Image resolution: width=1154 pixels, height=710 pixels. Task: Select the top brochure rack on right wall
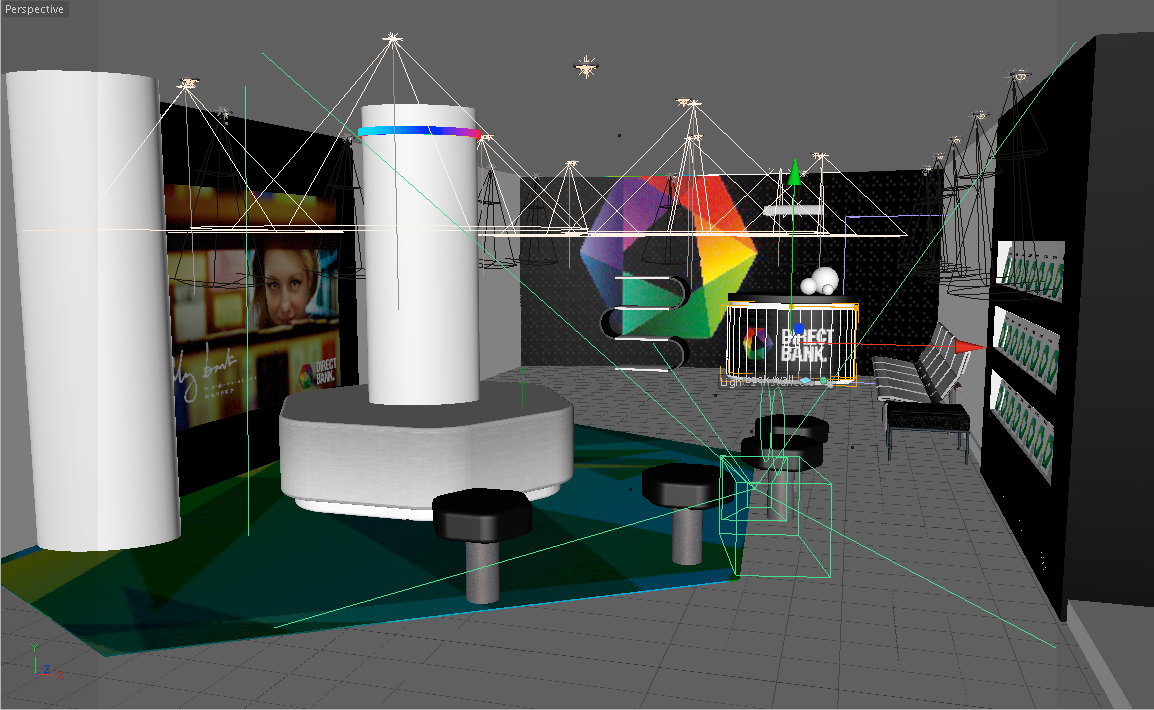[x=1030, y=271]
